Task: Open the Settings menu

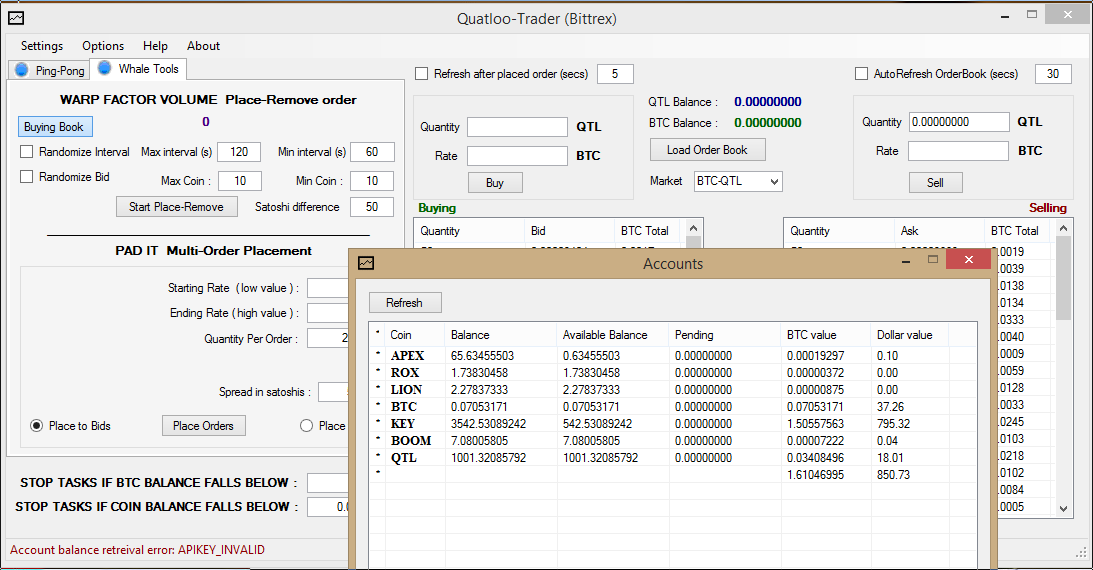Action: 42,46
